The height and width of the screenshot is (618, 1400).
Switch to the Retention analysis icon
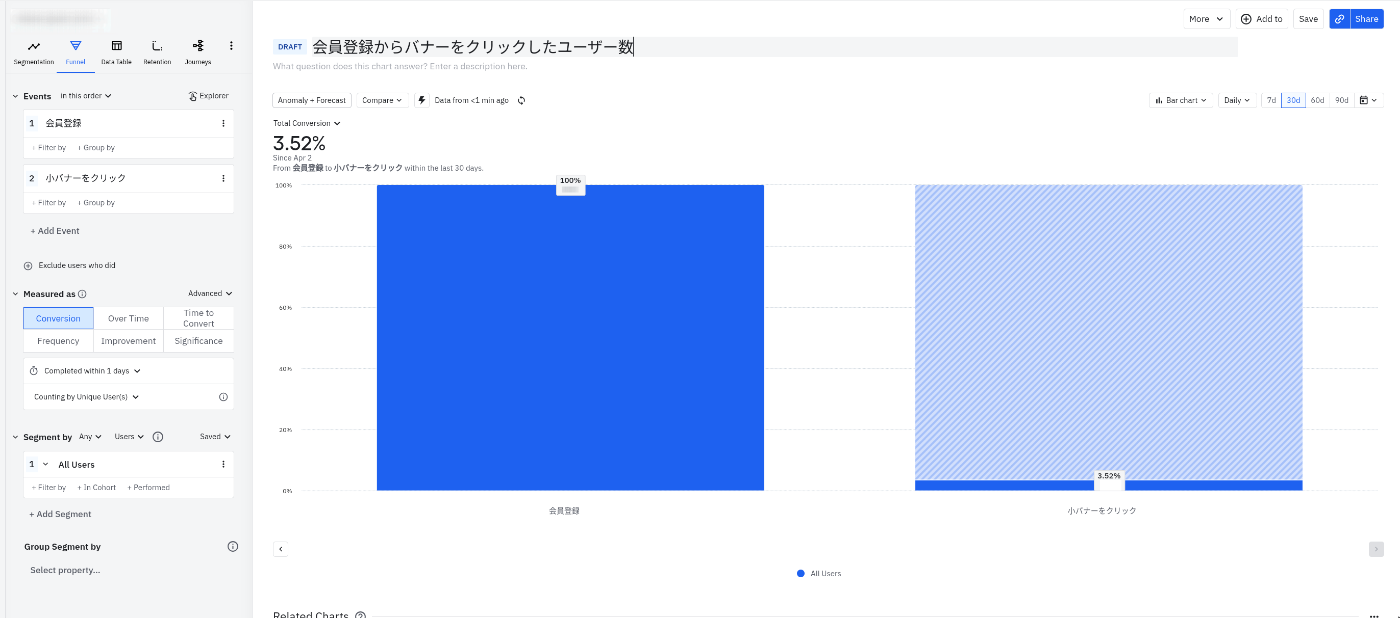156,47
